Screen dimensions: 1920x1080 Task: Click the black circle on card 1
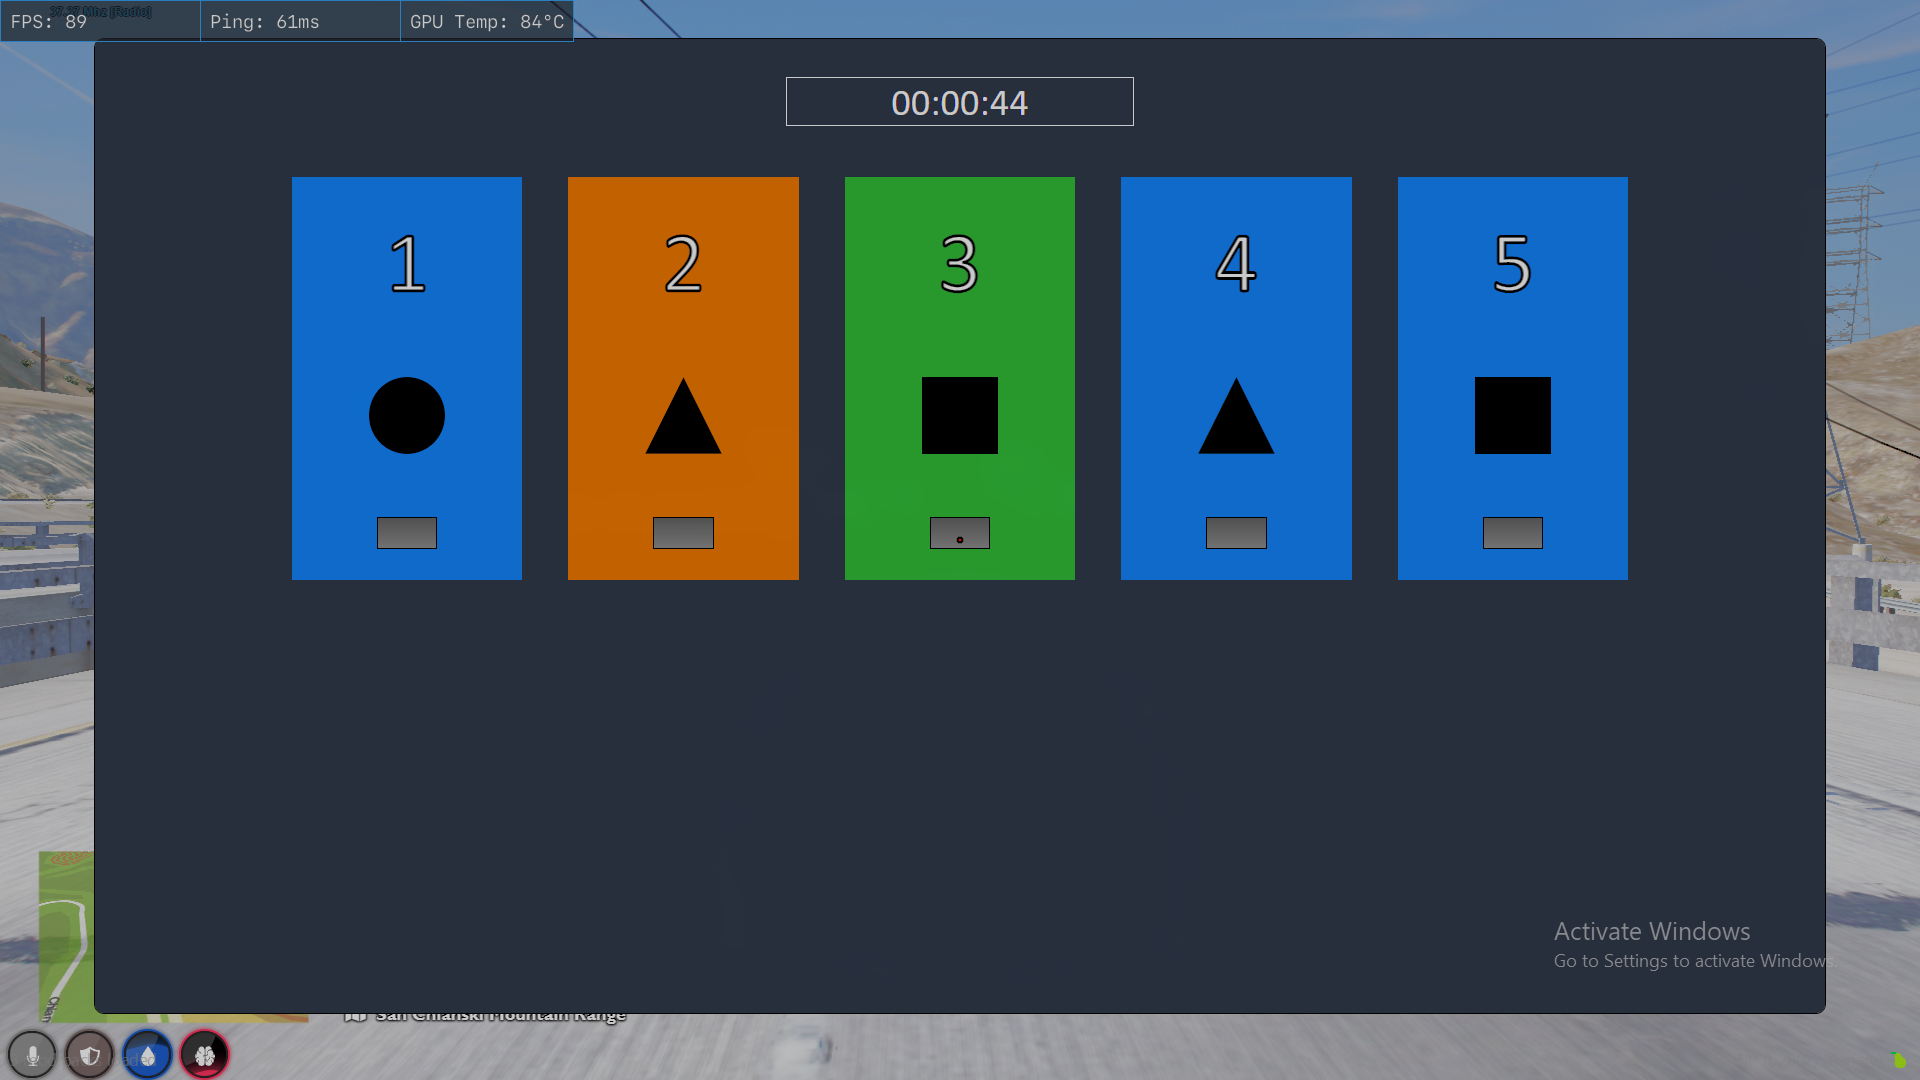pyautogui.click(x=406, y=415)
